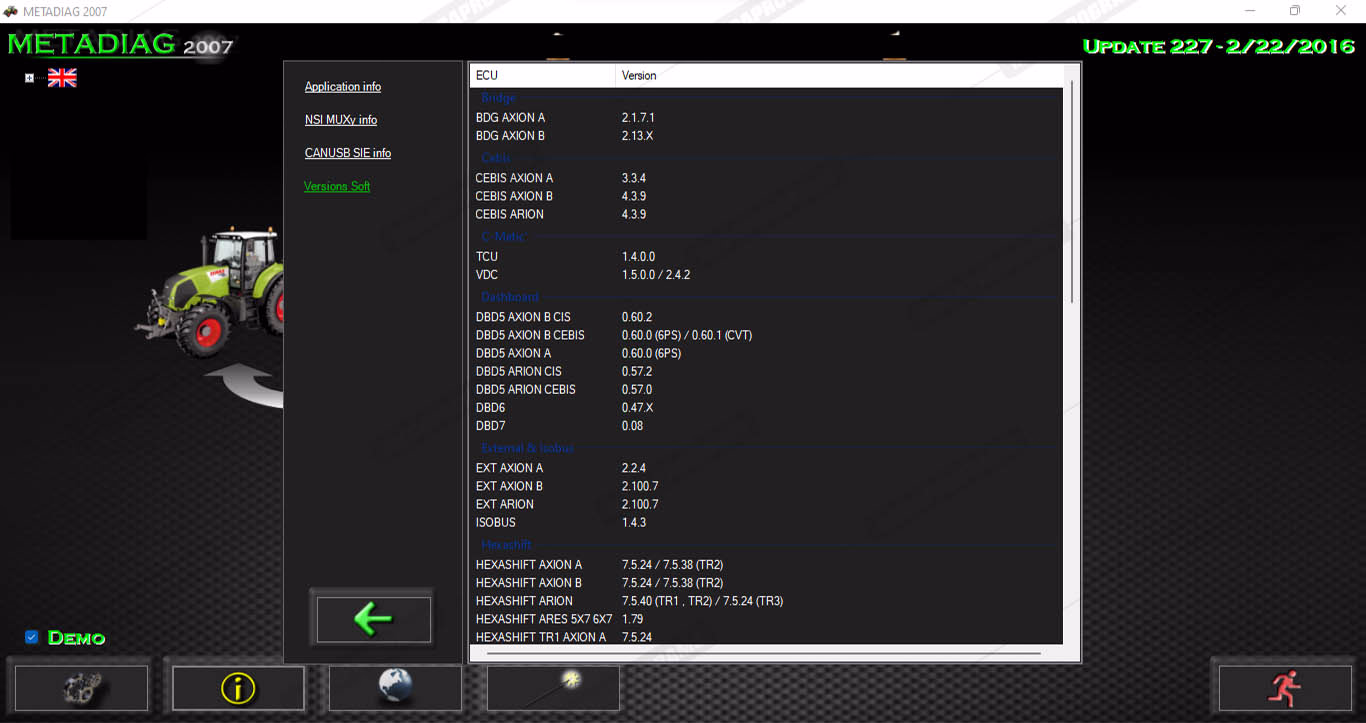
Task: Open the NSI MUXy info link
Action: pyautogui.click(x=341, y=120)
